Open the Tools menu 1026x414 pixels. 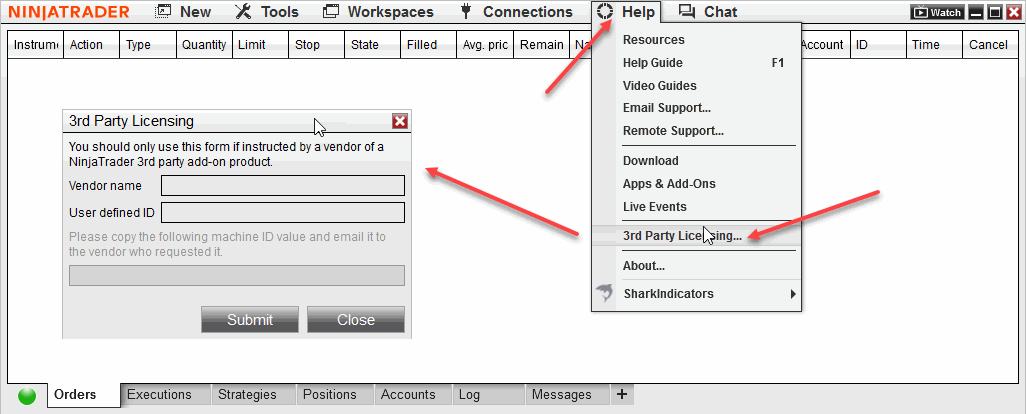coord(267,12)
